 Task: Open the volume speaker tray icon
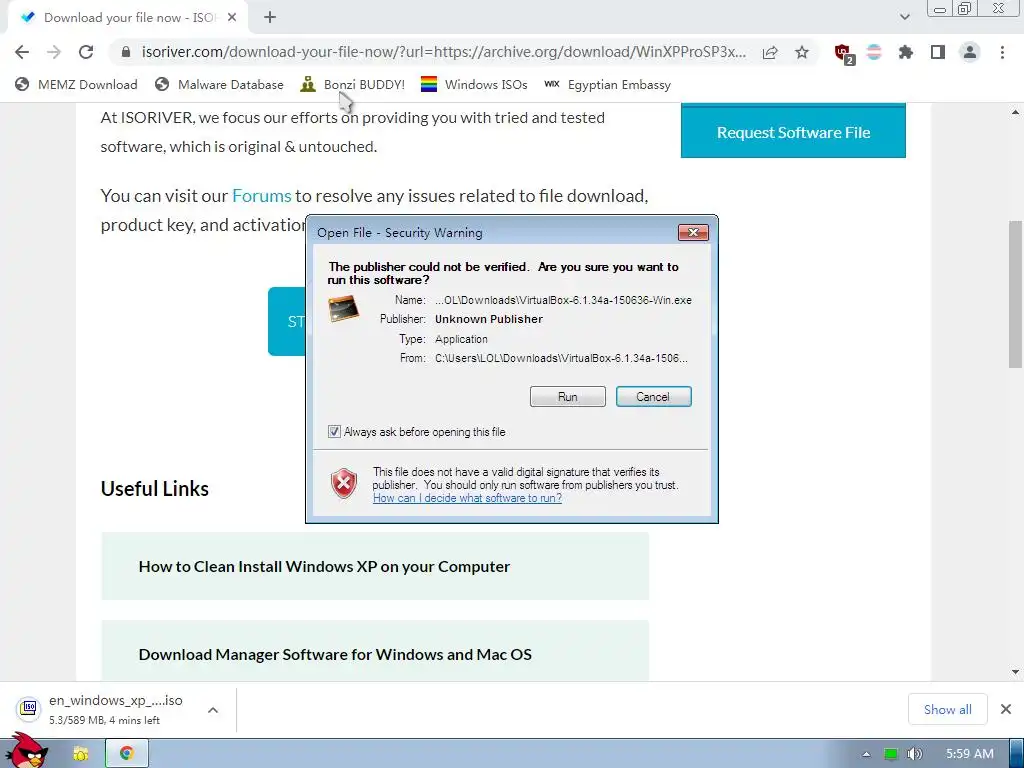point(914,754)
